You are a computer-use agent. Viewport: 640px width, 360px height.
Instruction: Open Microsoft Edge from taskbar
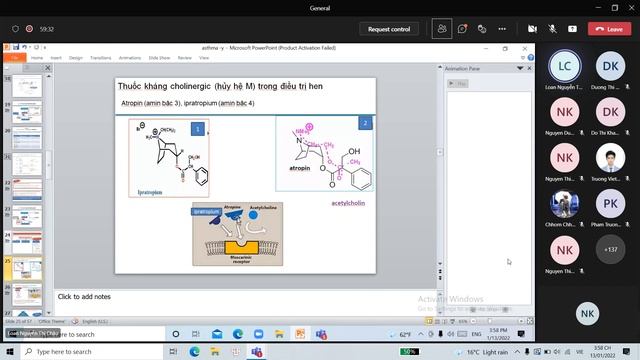click(x=194, y=351)
